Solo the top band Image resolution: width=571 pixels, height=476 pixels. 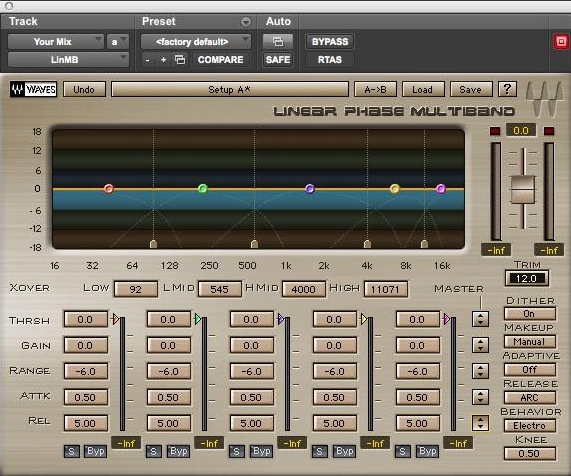[x=402, y=452]
